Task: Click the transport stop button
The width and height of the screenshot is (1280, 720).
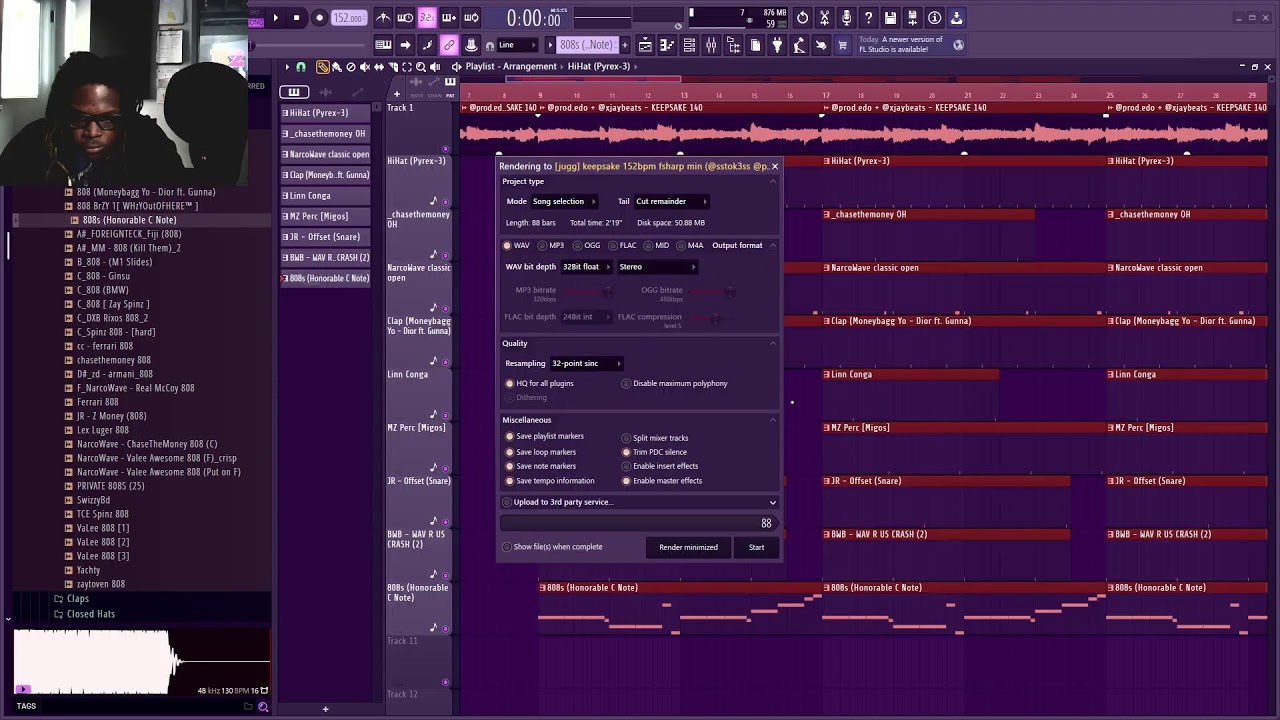Action: pos(296,18)
